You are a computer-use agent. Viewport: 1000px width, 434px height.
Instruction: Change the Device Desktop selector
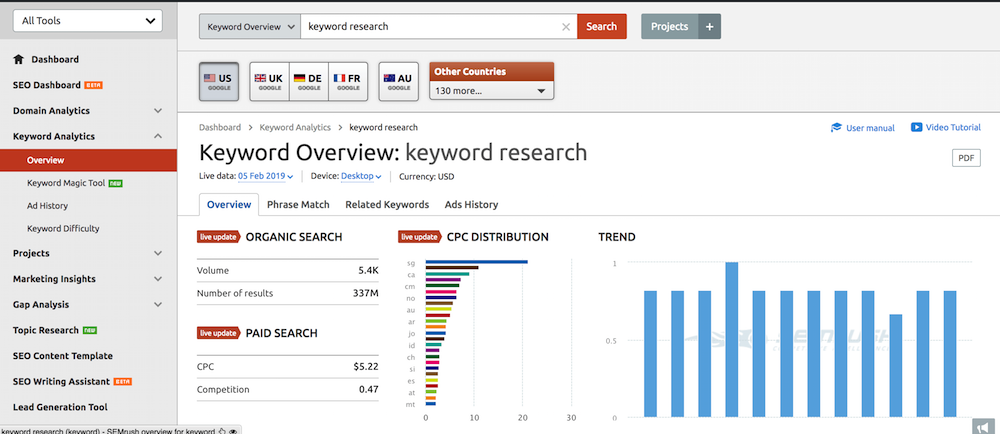(361, 177)
